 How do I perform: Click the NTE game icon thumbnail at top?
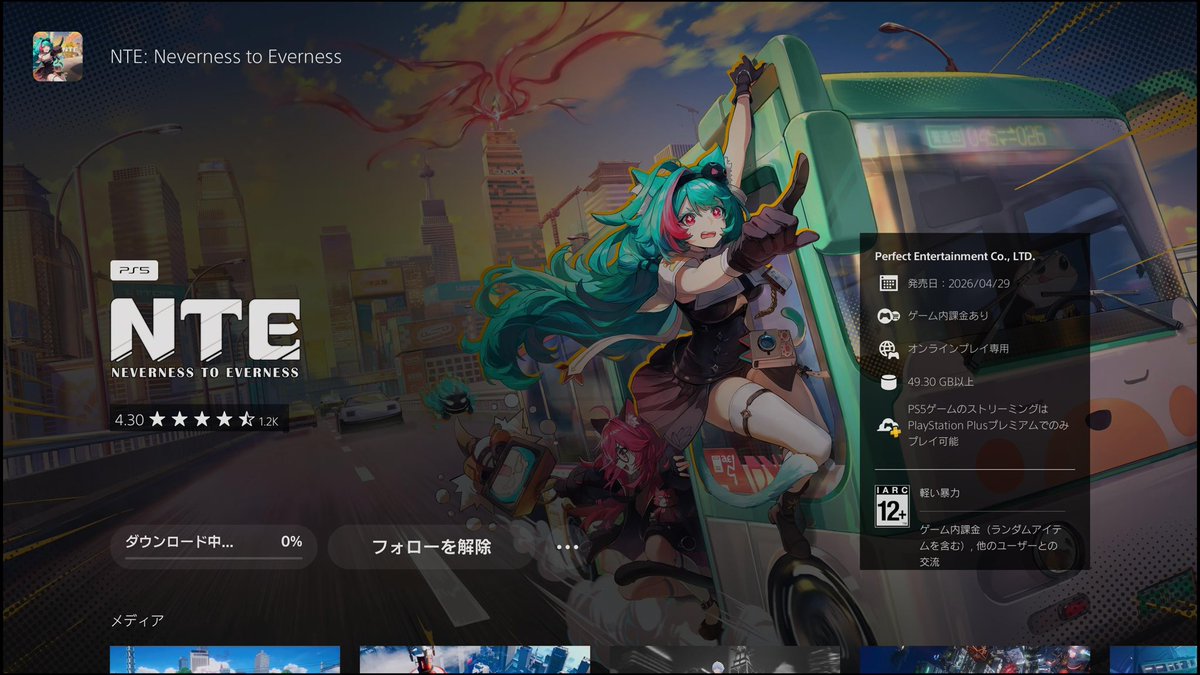pos(57,56)
